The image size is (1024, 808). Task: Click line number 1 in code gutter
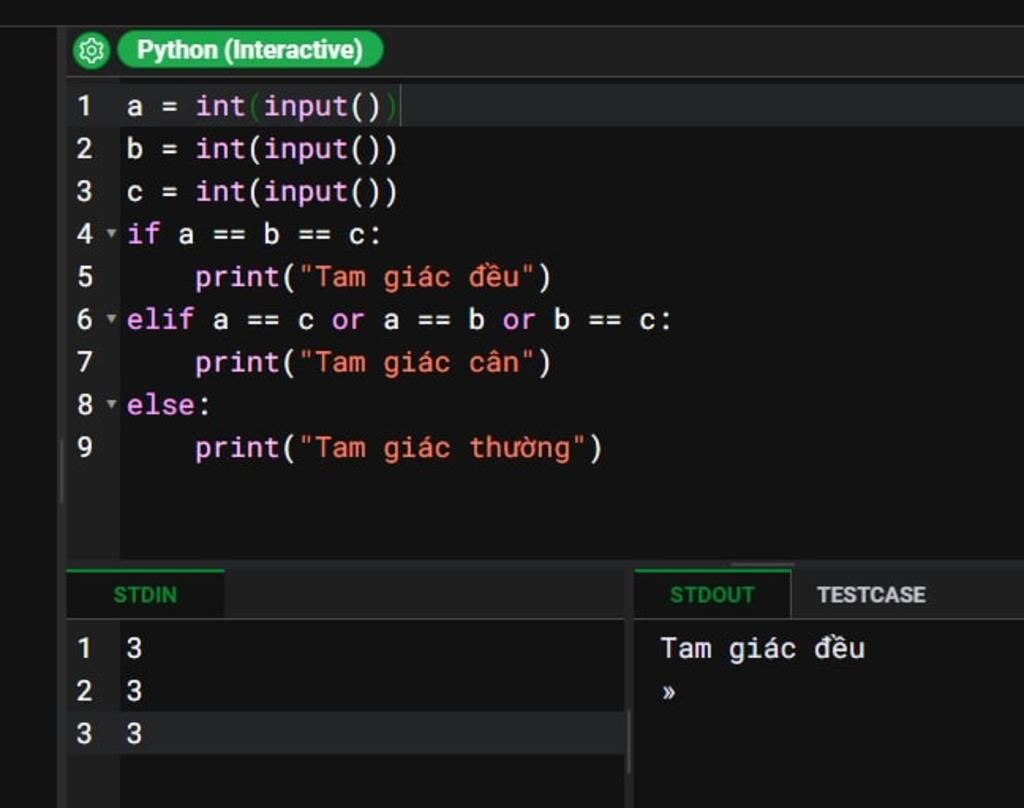[x=84, y=106]
